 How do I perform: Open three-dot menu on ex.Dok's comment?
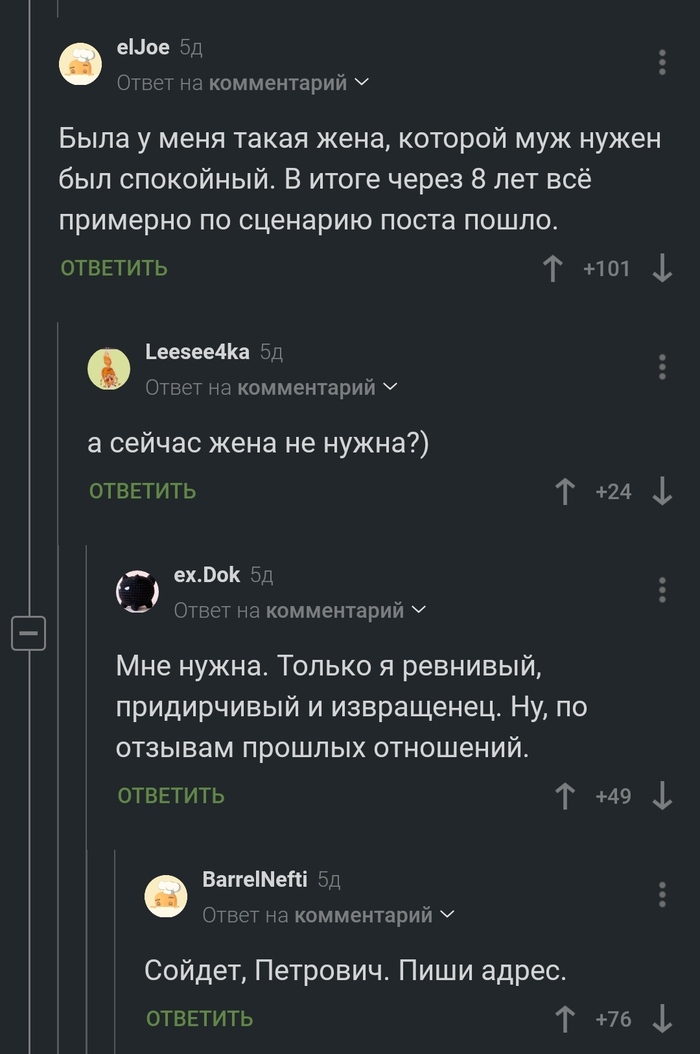click(662, 589)
